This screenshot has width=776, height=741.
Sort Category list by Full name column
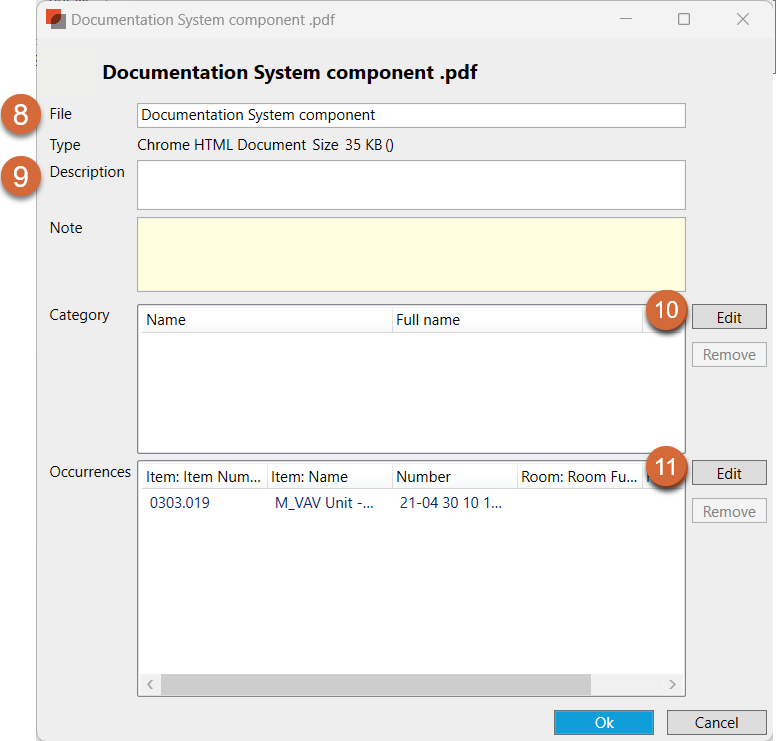pyautogui.click(x=515, y=320)
